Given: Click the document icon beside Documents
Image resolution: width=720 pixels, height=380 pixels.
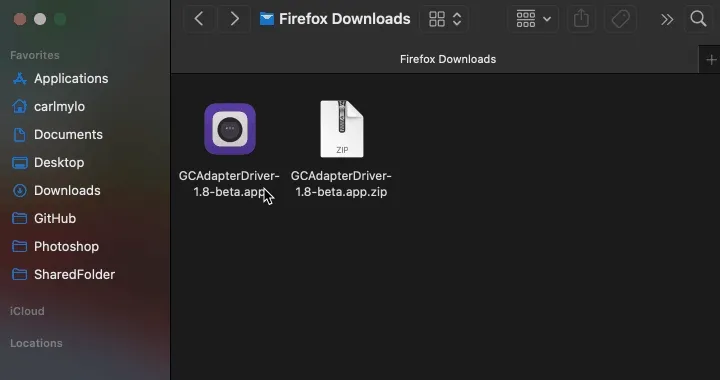Looking at the screenshot, I should pos(19,134).
